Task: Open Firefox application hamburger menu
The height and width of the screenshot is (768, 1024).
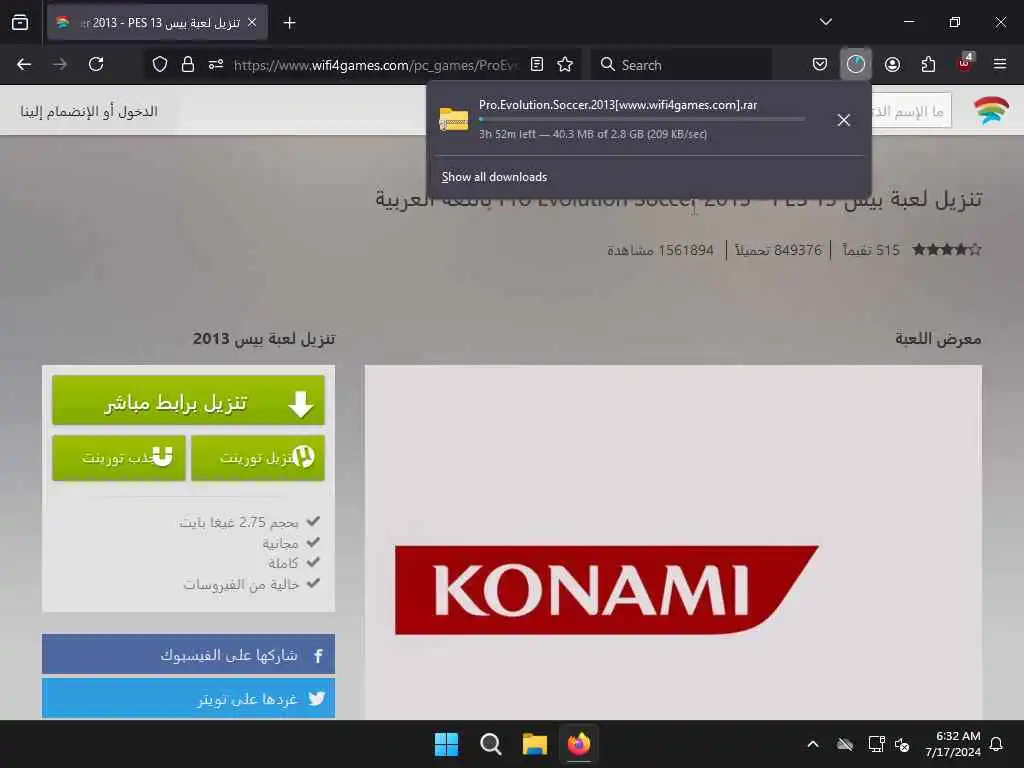Action: click(x=1000, y=64)
